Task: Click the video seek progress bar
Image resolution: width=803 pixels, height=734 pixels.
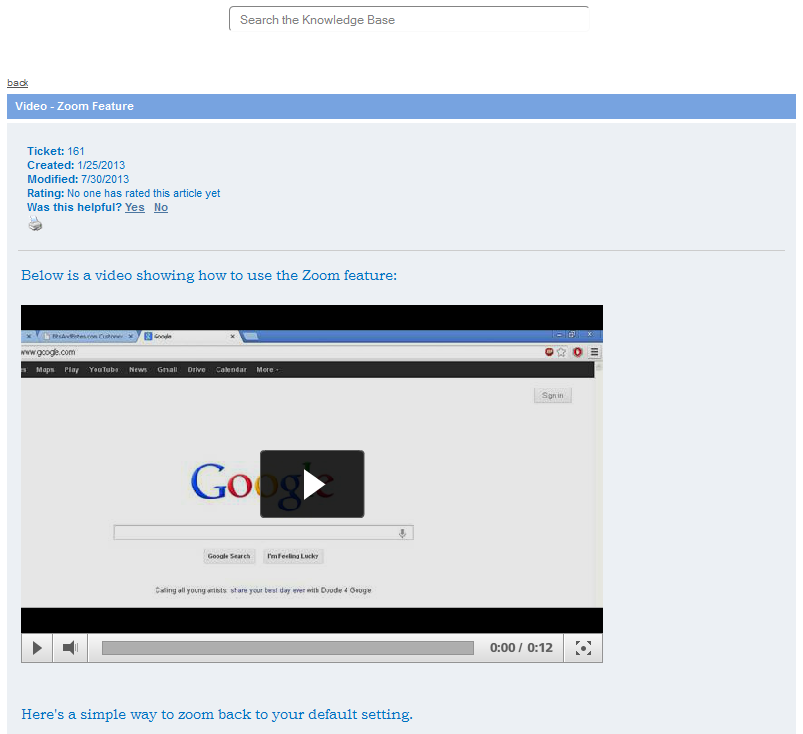Action: click(x=288, y=648)
